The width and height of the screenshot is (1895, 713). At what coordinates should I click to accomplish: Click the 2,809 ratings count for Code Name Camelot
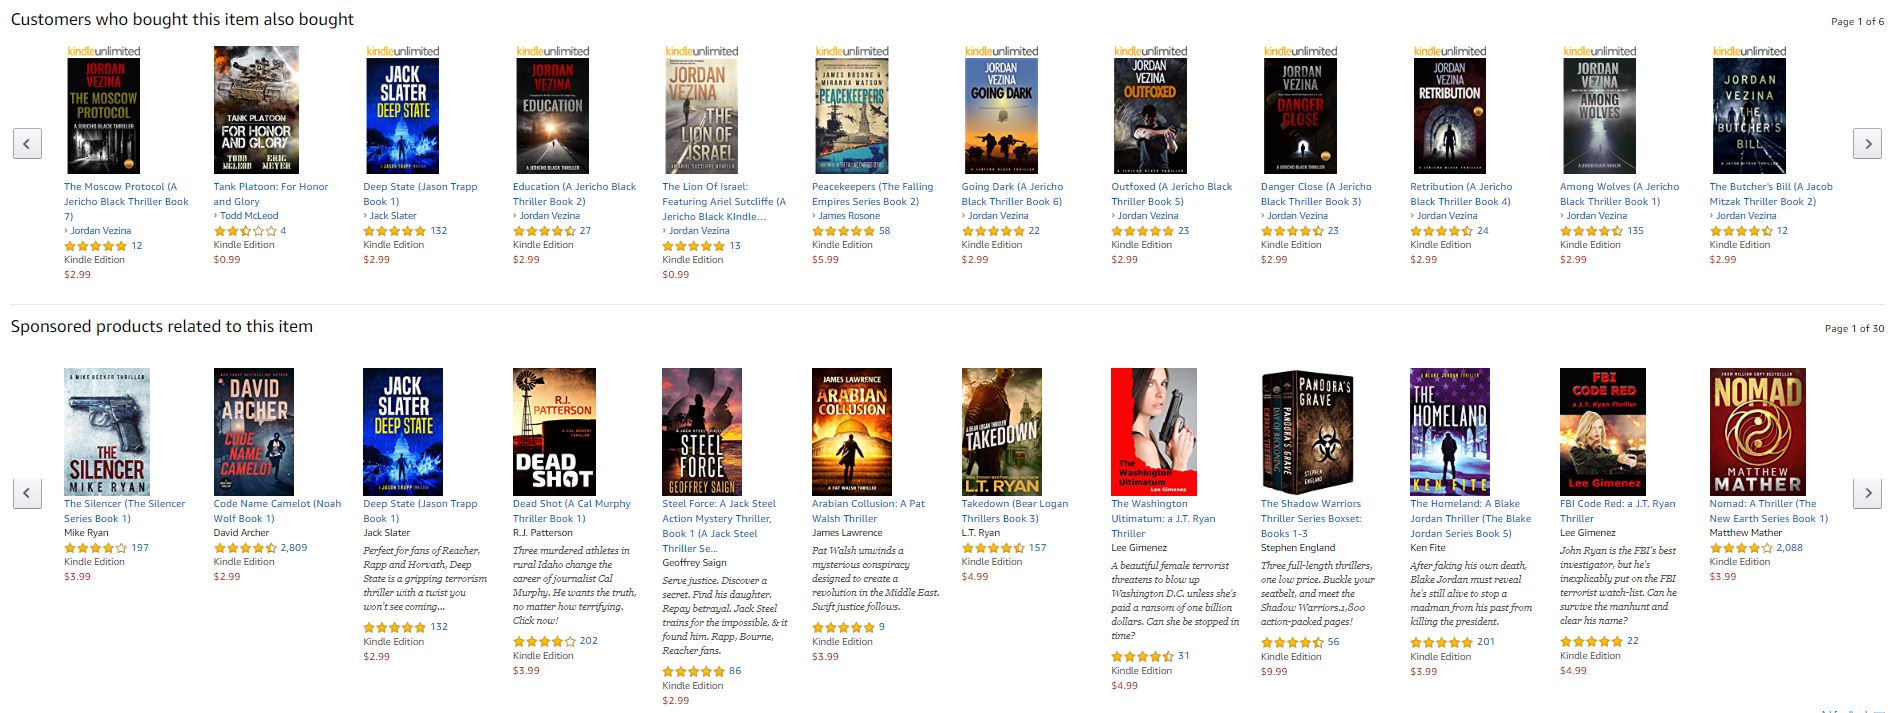point(294,548)
